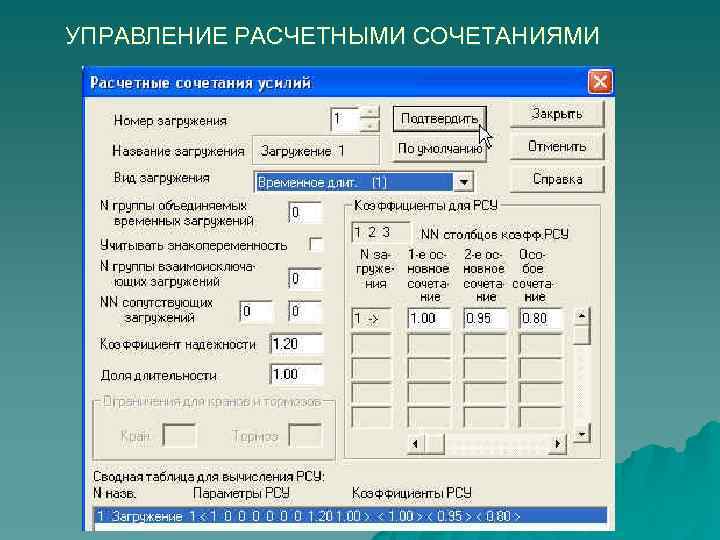This screenshot has height=540, width=720.
Task: Increase Номер загружения with up spinner arrow
Action: pos(370,112)
